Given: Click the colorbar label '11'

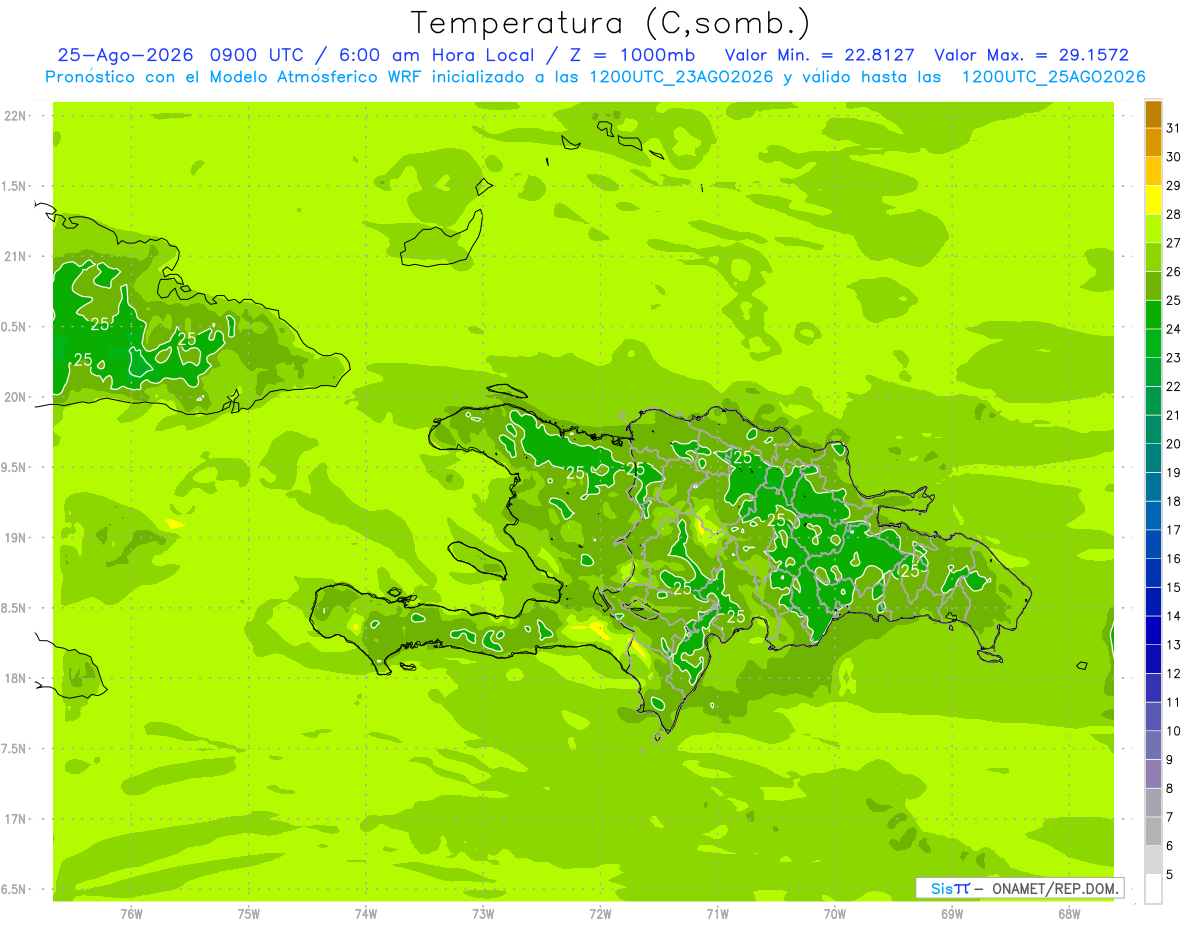Looking at the screenshot, I should pos(1174,702).
